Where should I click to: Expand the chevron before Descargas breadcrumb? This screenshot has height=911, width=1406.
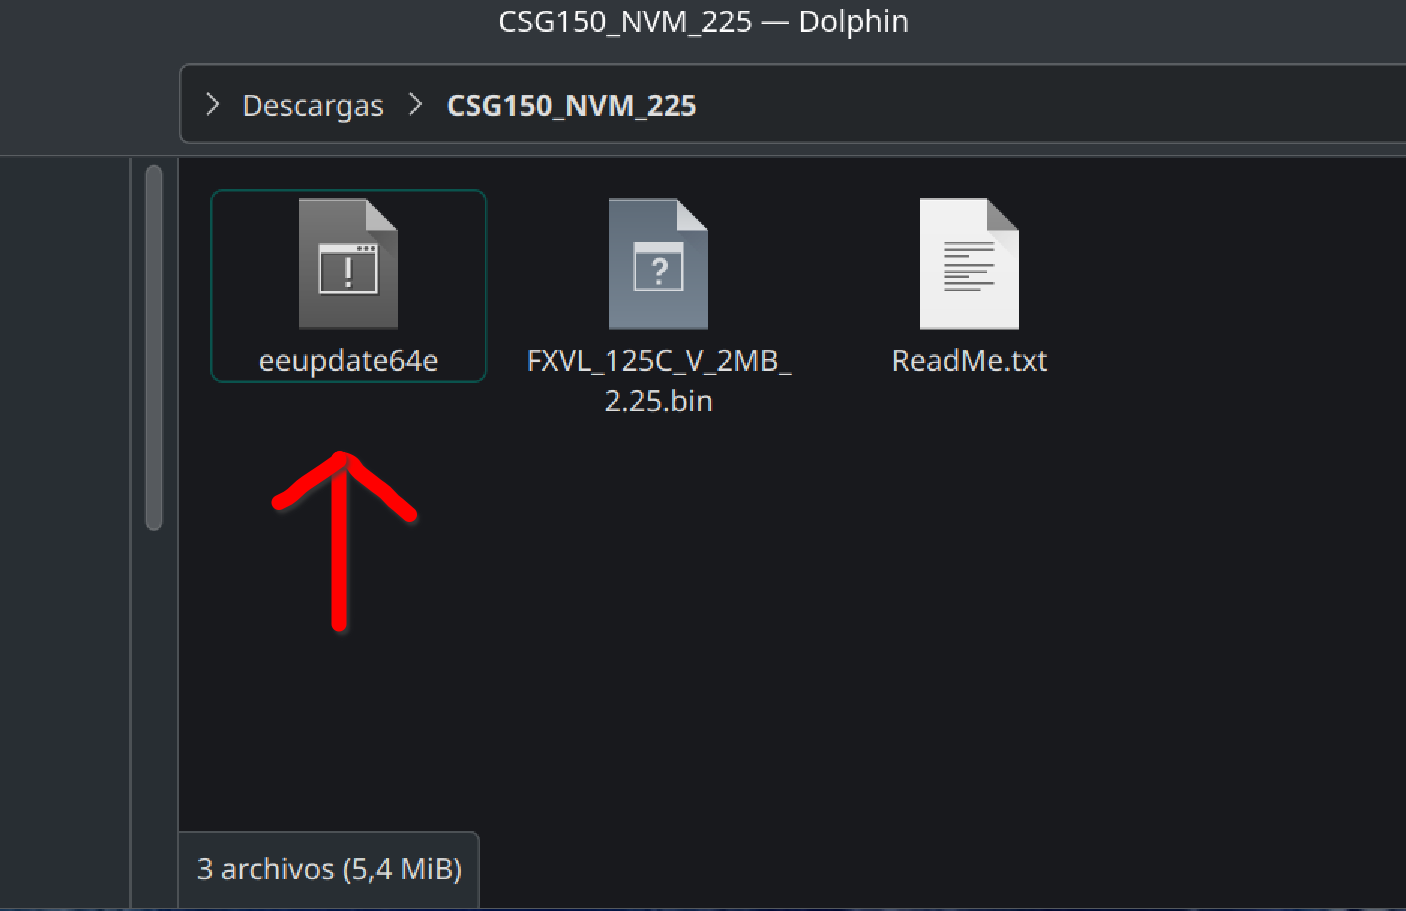tap(212, 104)
